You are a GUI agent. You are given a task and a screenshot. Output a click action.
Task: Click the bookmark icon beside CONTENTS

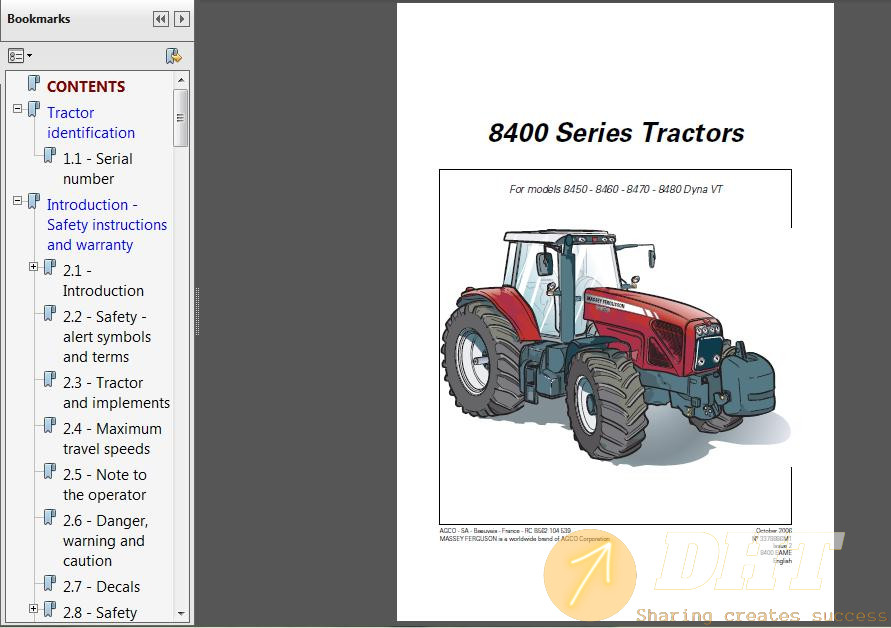(34, 84)
